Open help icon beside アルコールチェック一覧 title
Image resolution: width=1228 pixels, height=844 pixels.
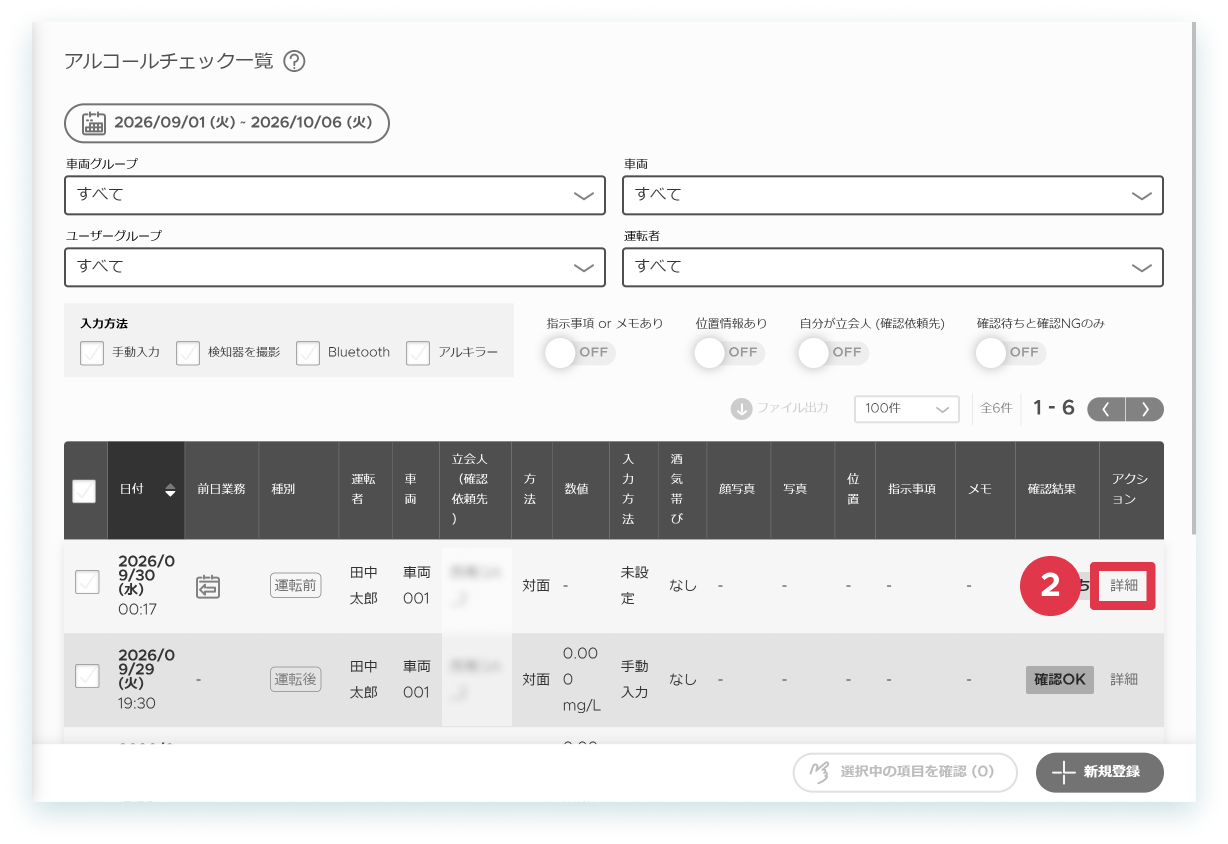coord(294,61)
